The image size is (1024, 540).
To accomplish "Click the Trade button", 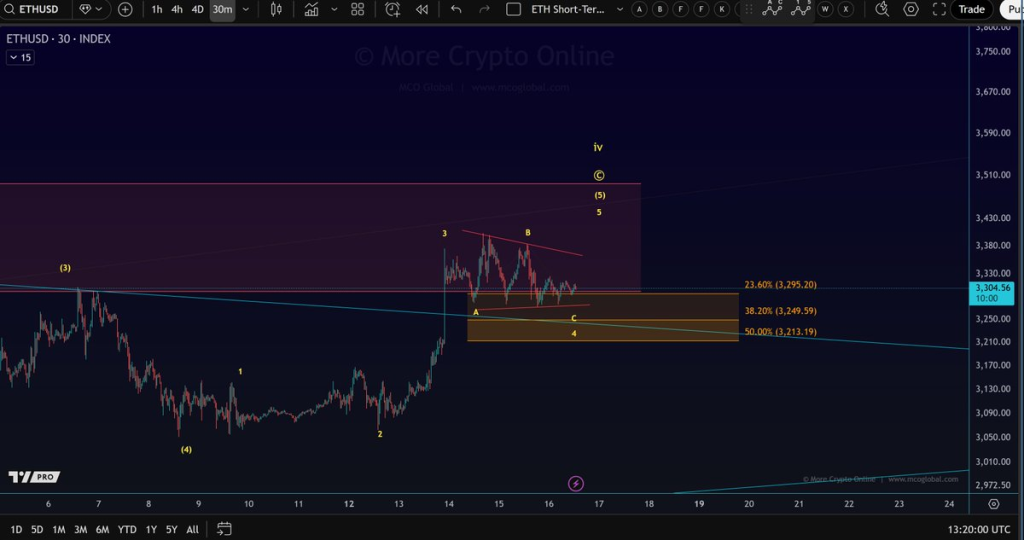I will coord(971,9).
